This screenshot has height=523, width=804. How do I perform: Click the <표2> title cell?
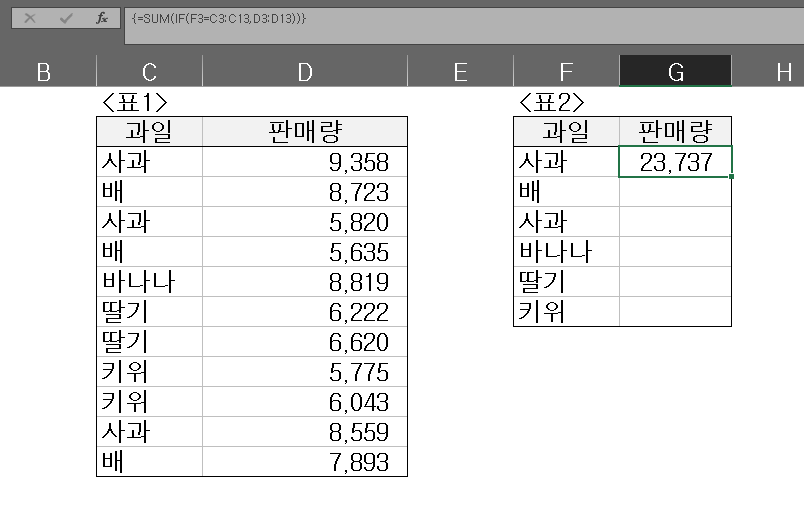552,102
